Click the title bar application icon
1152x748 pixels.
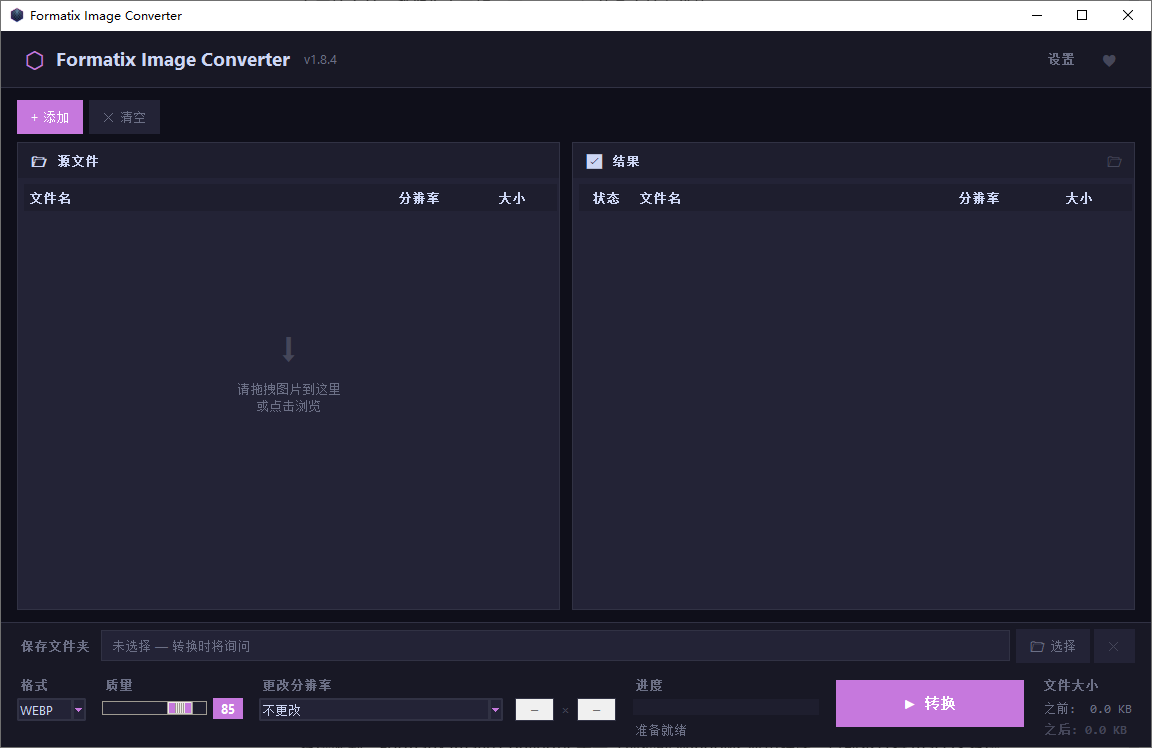(17, 15)
